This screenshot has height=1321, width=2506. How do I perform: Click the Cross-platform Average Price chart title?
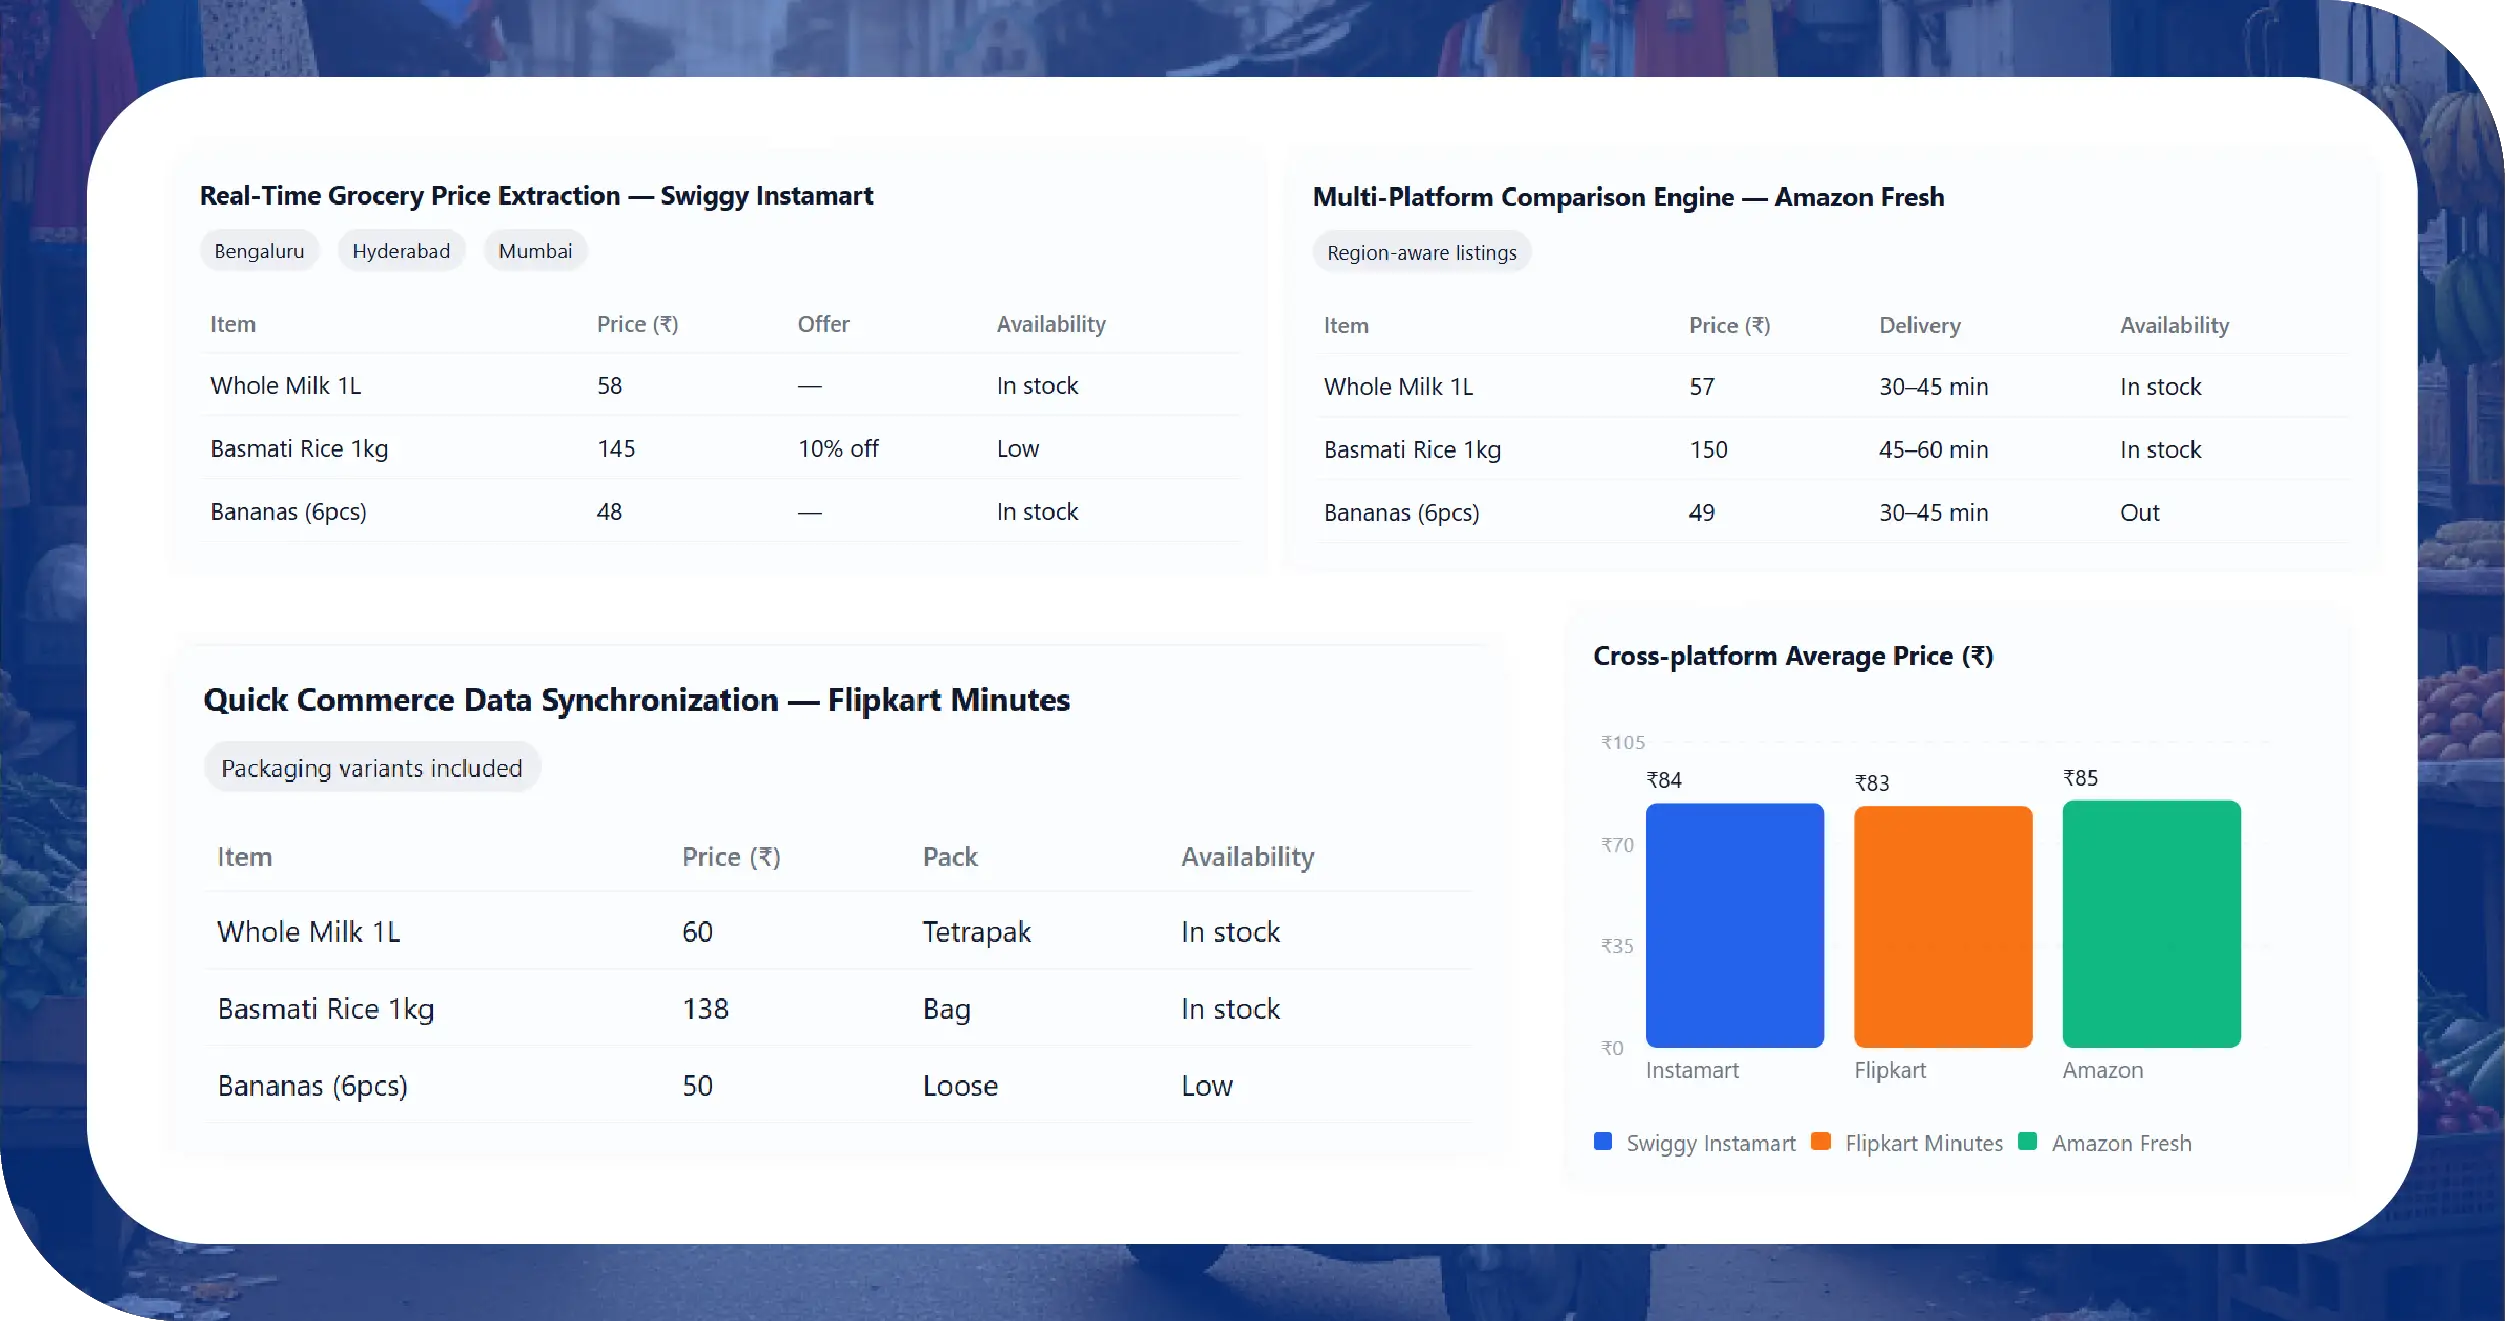pos(1794,656)
